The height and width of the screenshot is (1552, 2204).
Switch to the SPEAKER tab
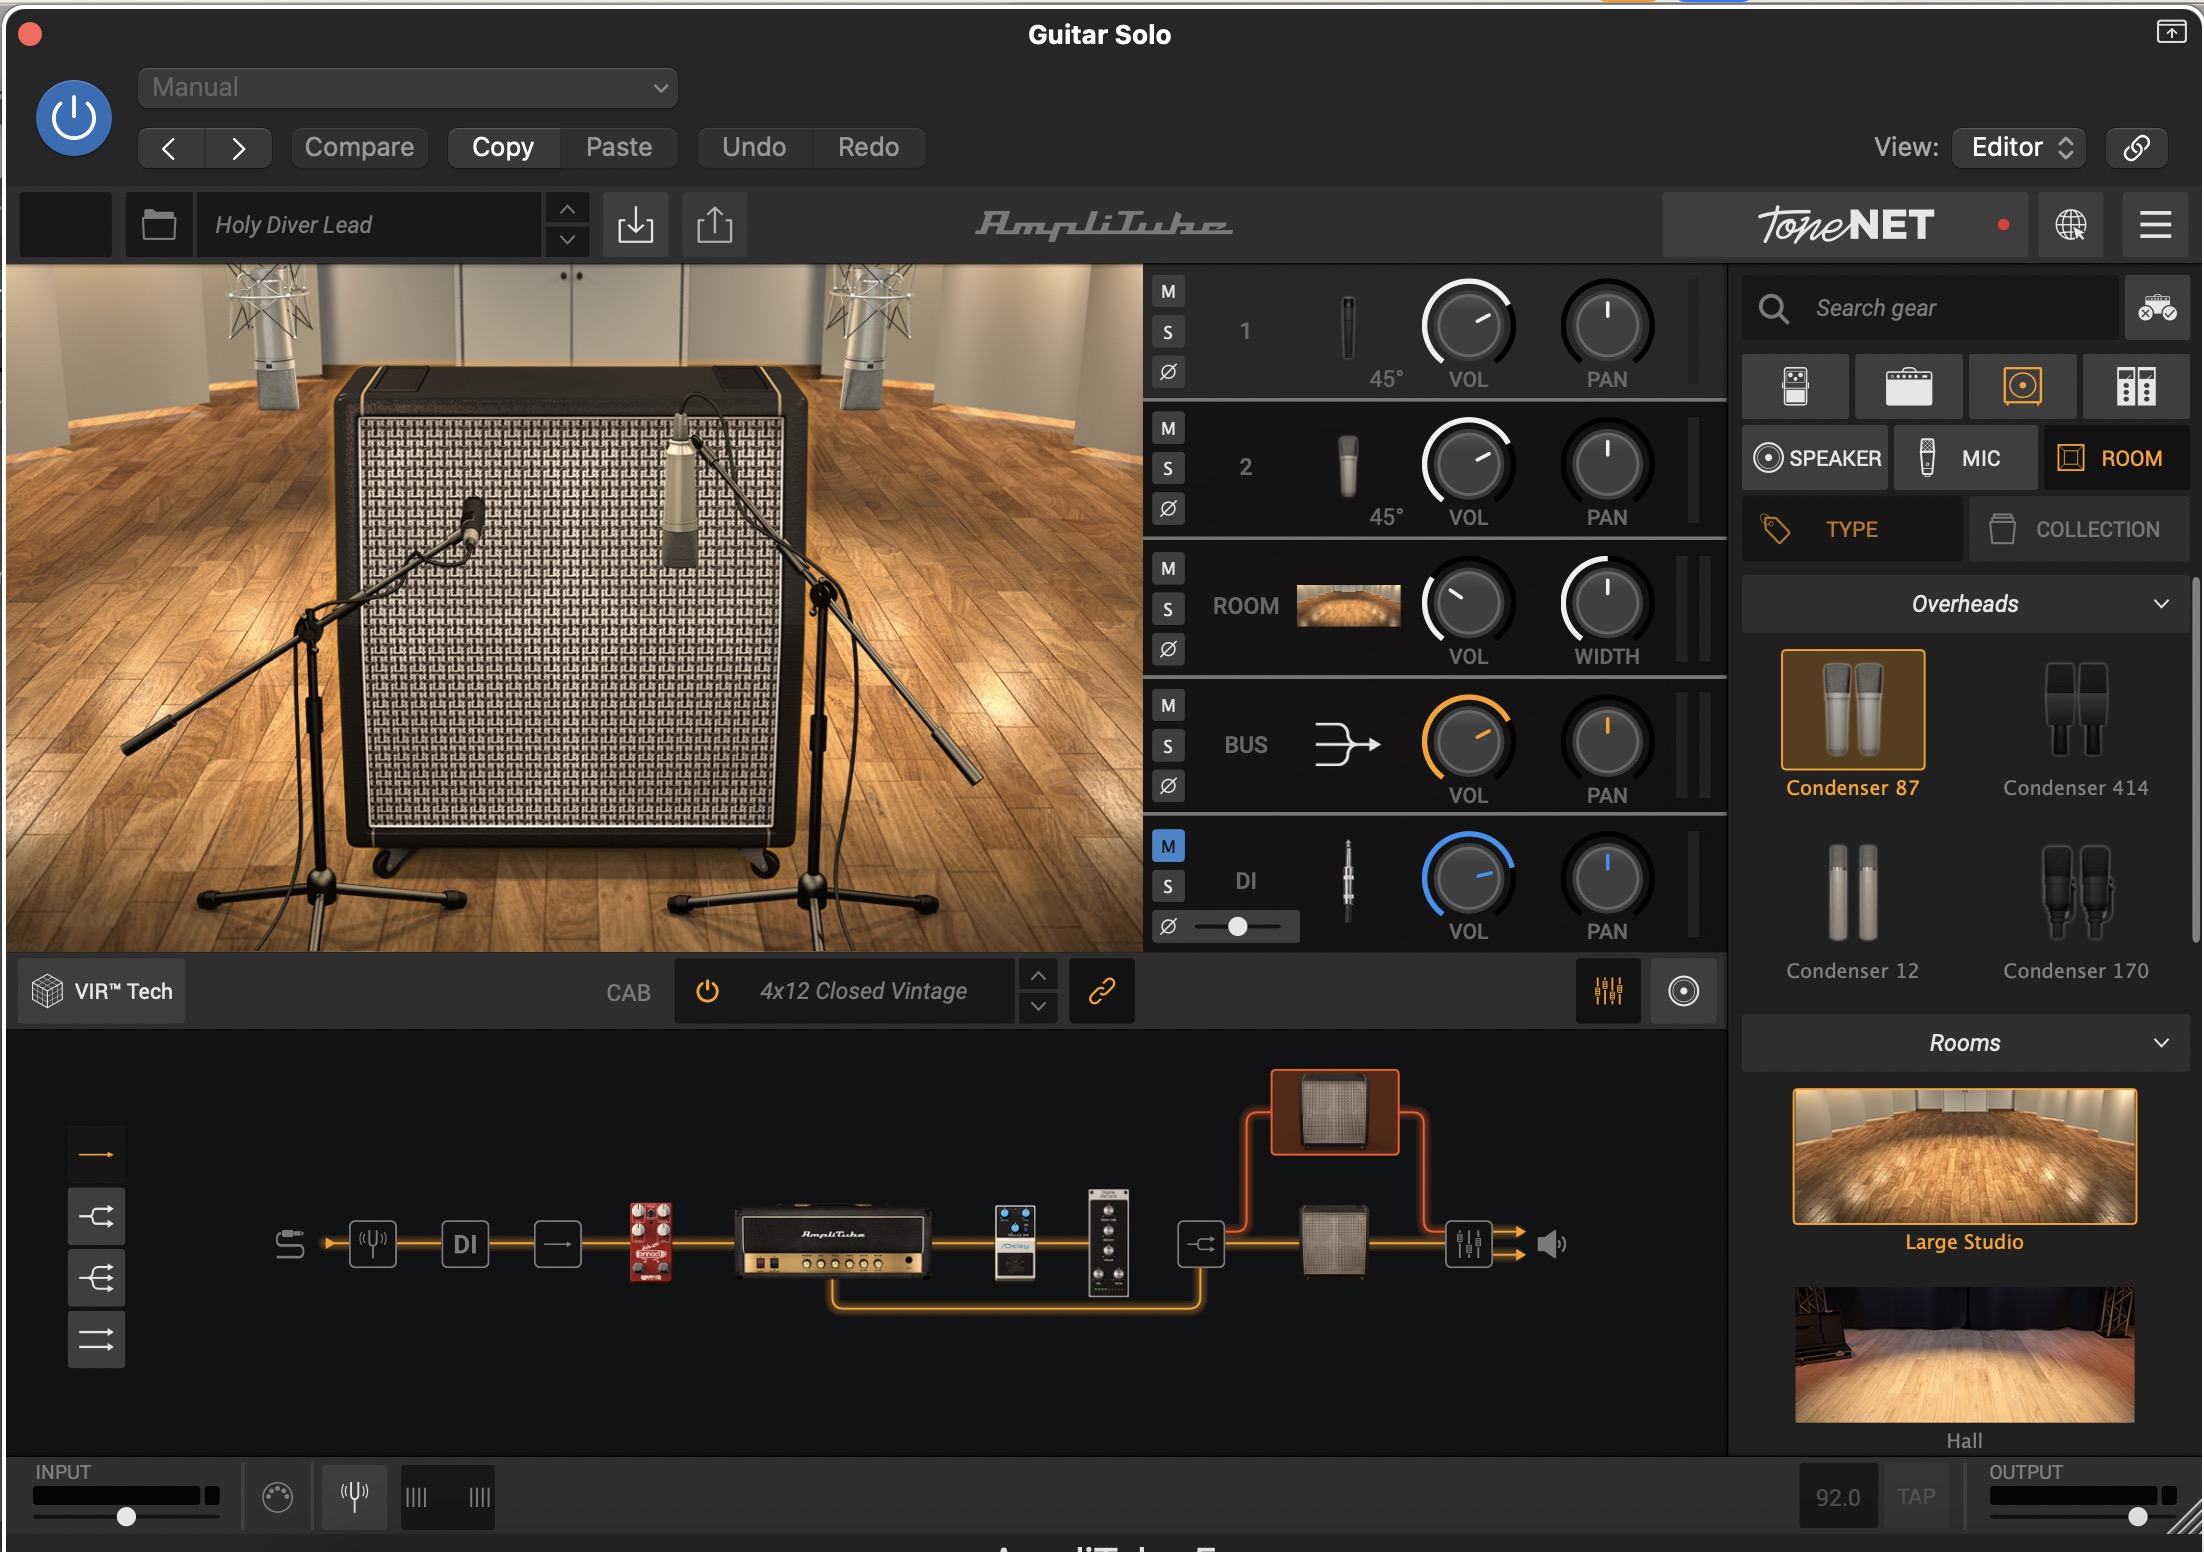[1815, 458]
